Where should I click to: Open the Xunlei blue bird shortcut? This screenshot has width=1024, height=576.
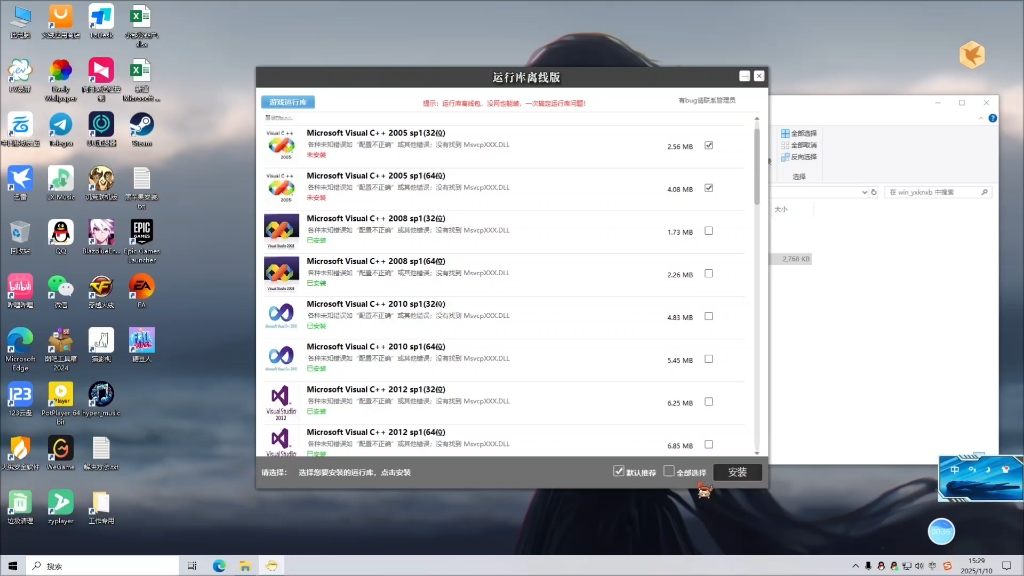pos(20,184)
